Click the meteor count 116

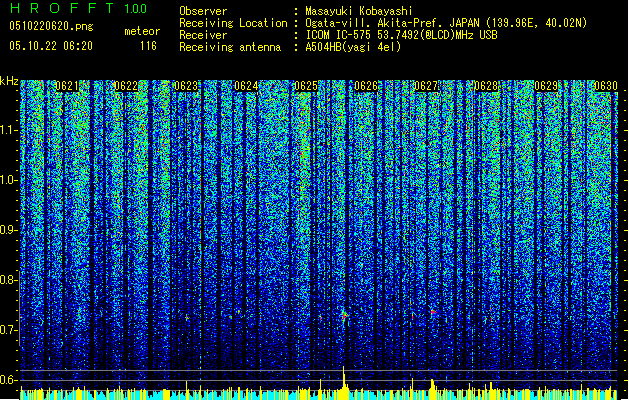(148, 46)
